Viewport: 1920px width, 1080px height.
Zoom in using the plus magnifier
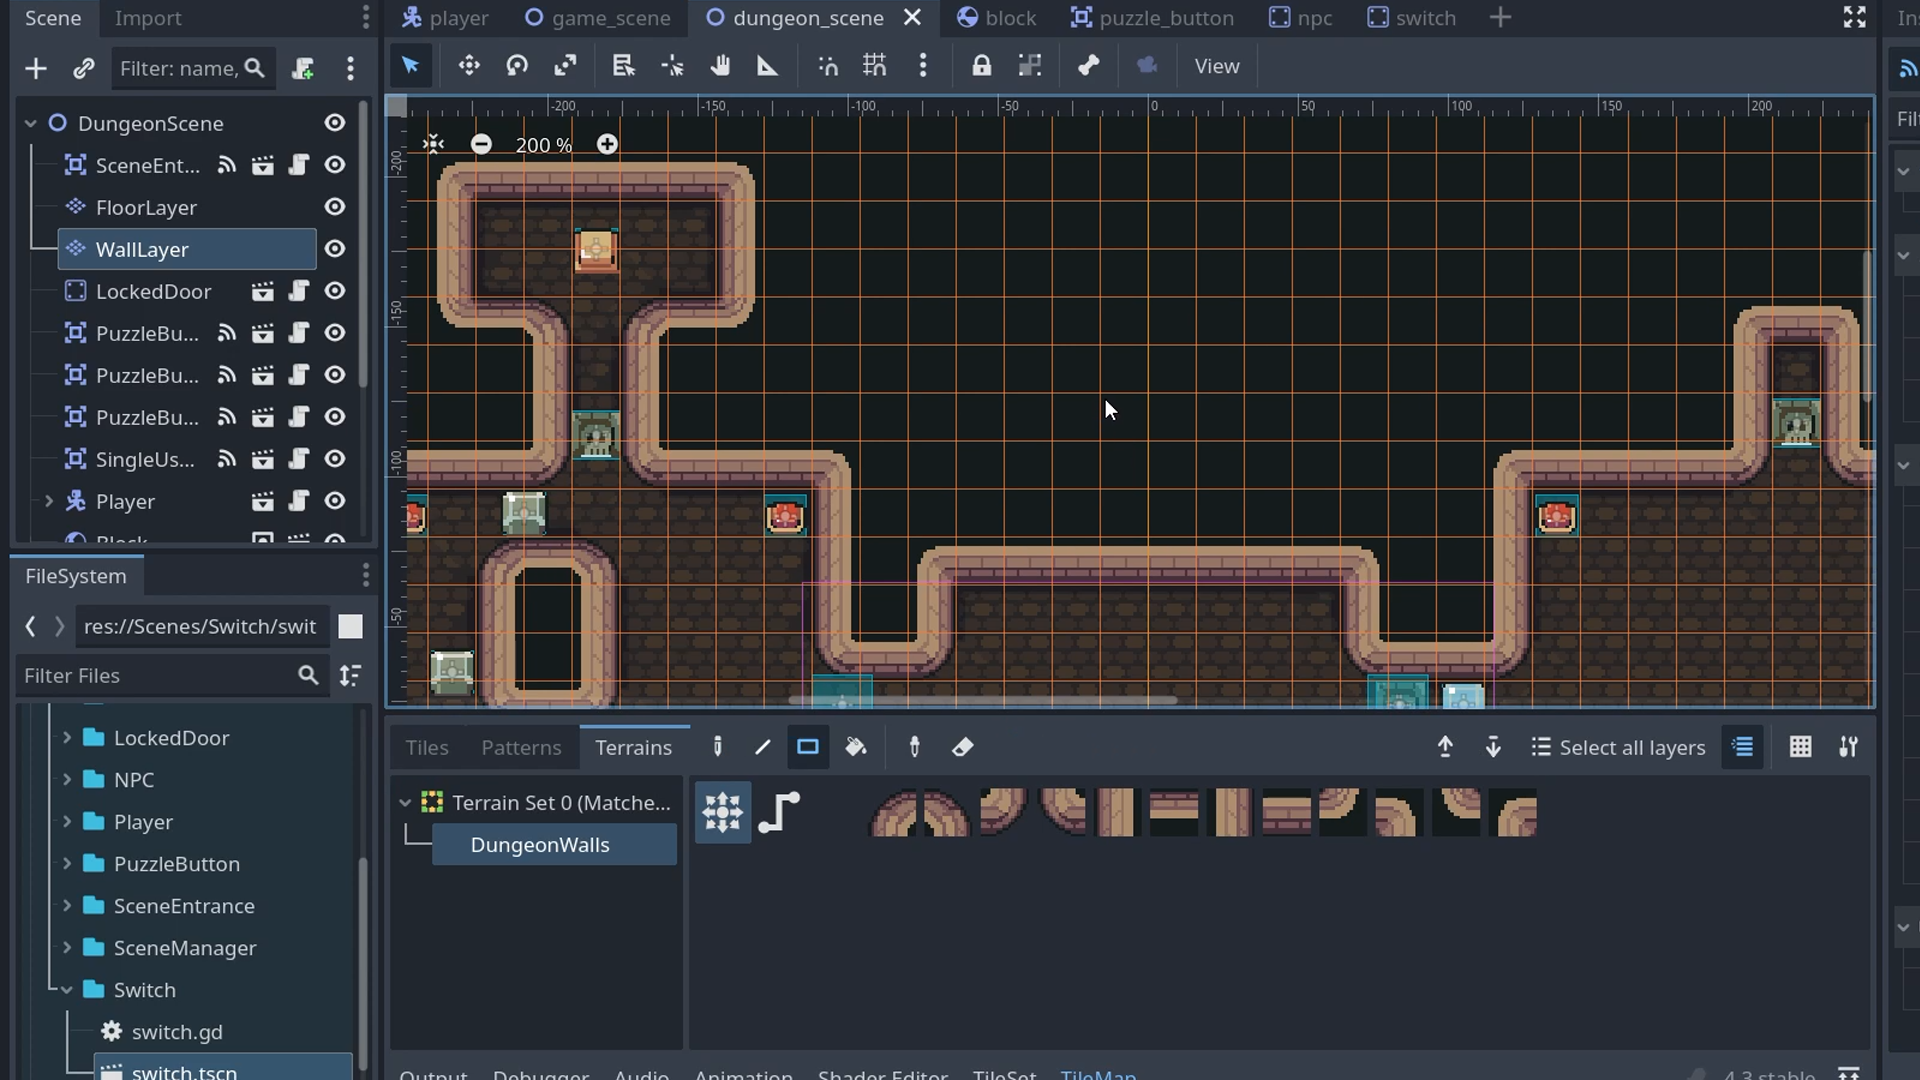(x=607, y=143)
